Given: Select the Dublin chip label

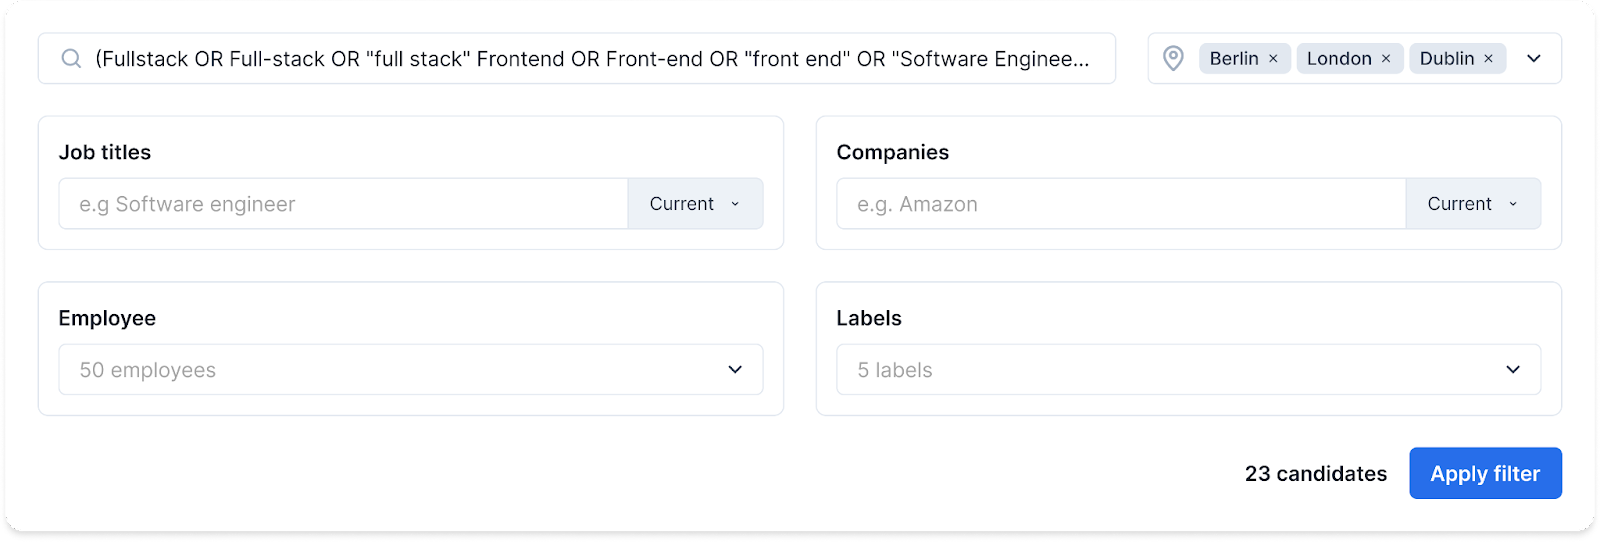Looking at the screenshot, I should [1447, 59].
